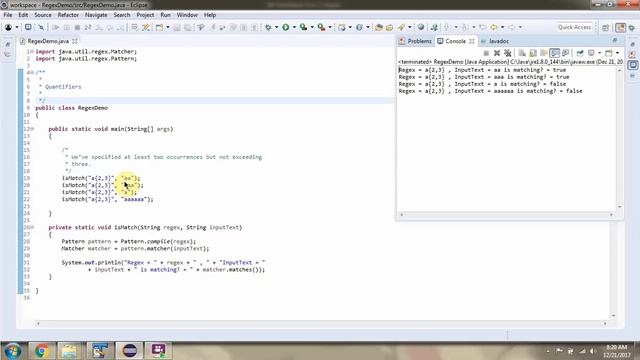Click the editor horizontal scrollbar
This screenshot has width=640, height=360.
pyautogui.click(x=321, y=323)
